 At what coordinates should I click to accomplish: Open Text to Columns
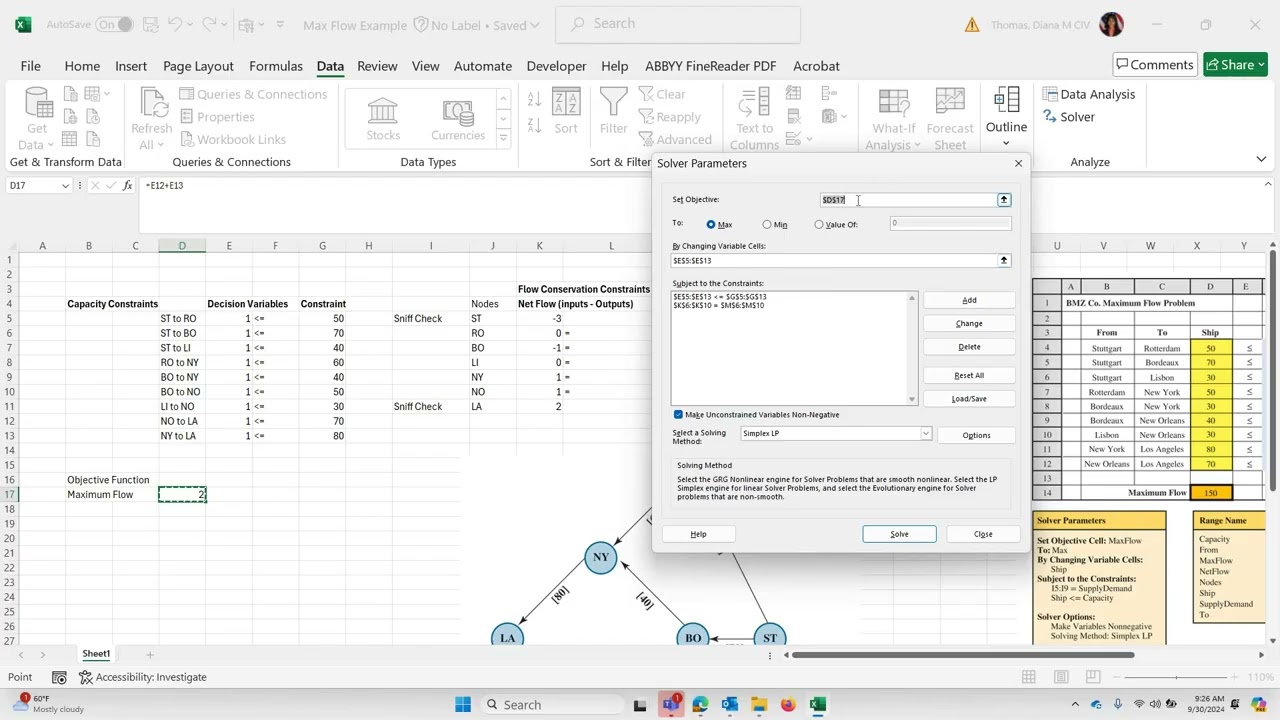point(754,118)
